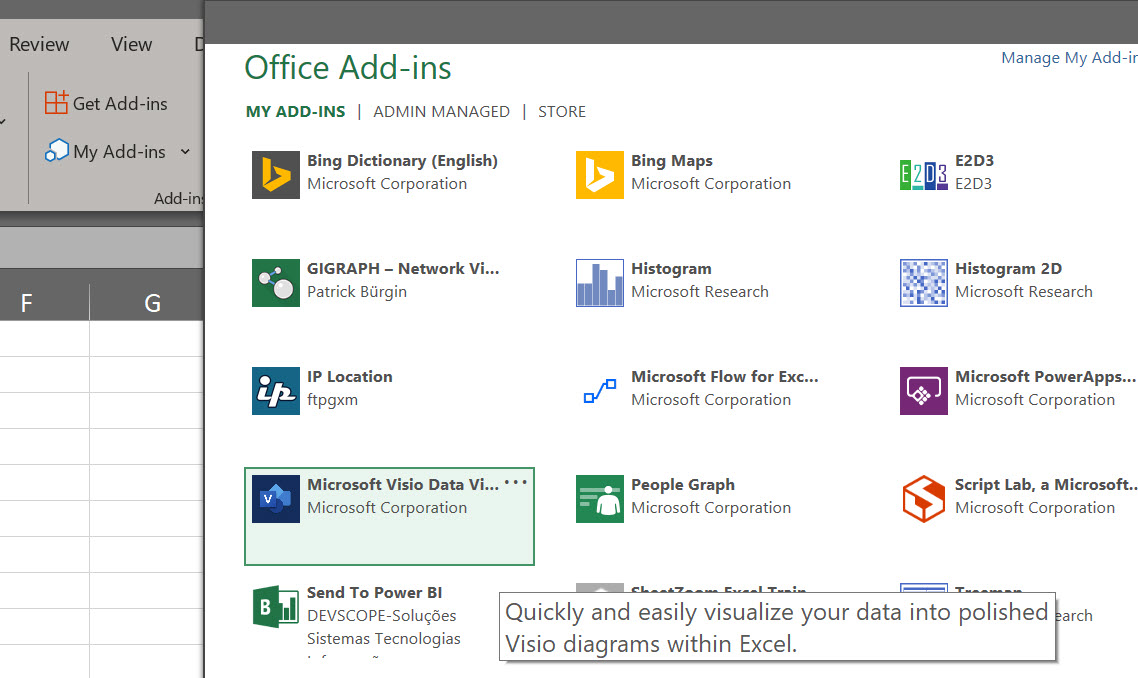The height and width of the screenshot is (678, 1138).
Task: Click the IP Location add-in icon
Action: 276,391
